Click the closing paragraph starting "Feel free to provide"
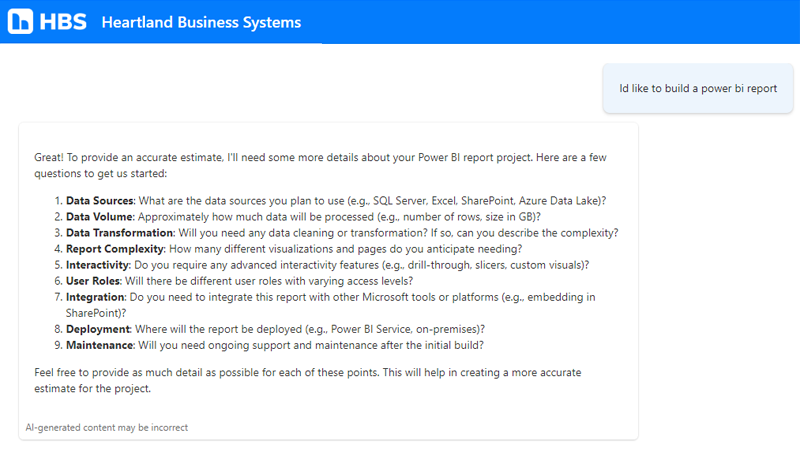 click(x=308, y=380)
